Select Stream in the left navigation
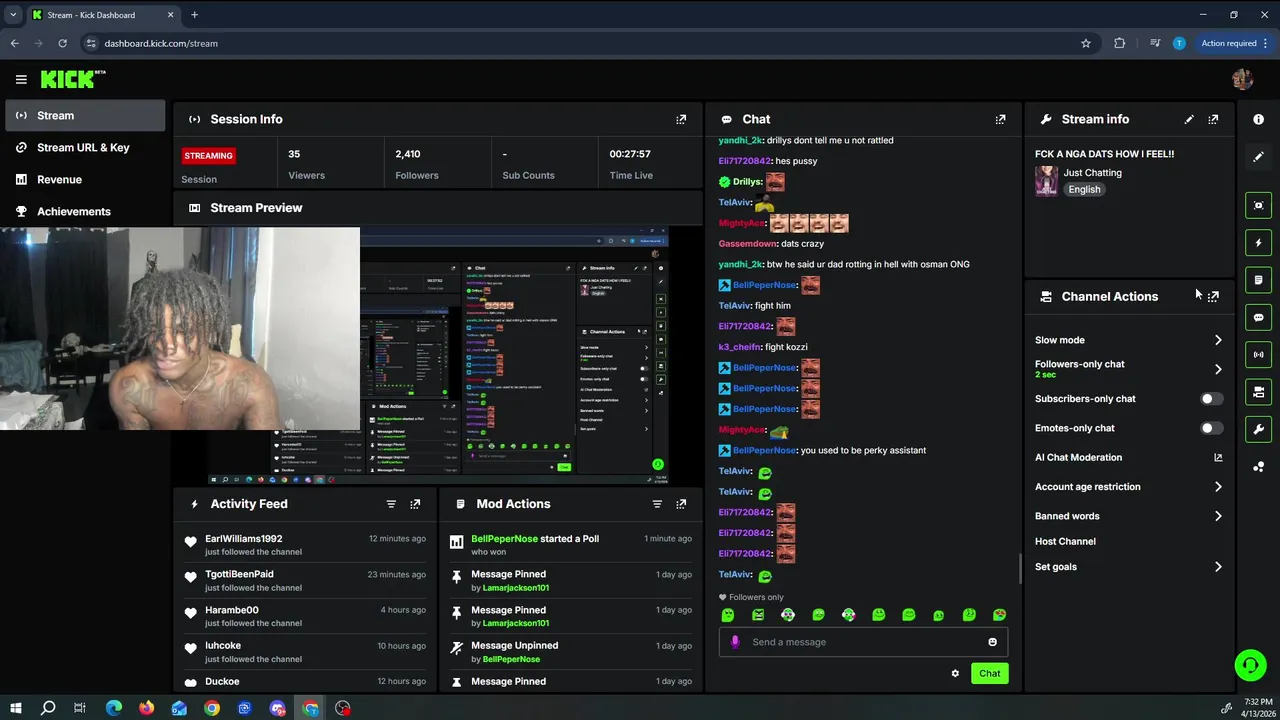This screenshot has height=720, width=1280. 85,115
